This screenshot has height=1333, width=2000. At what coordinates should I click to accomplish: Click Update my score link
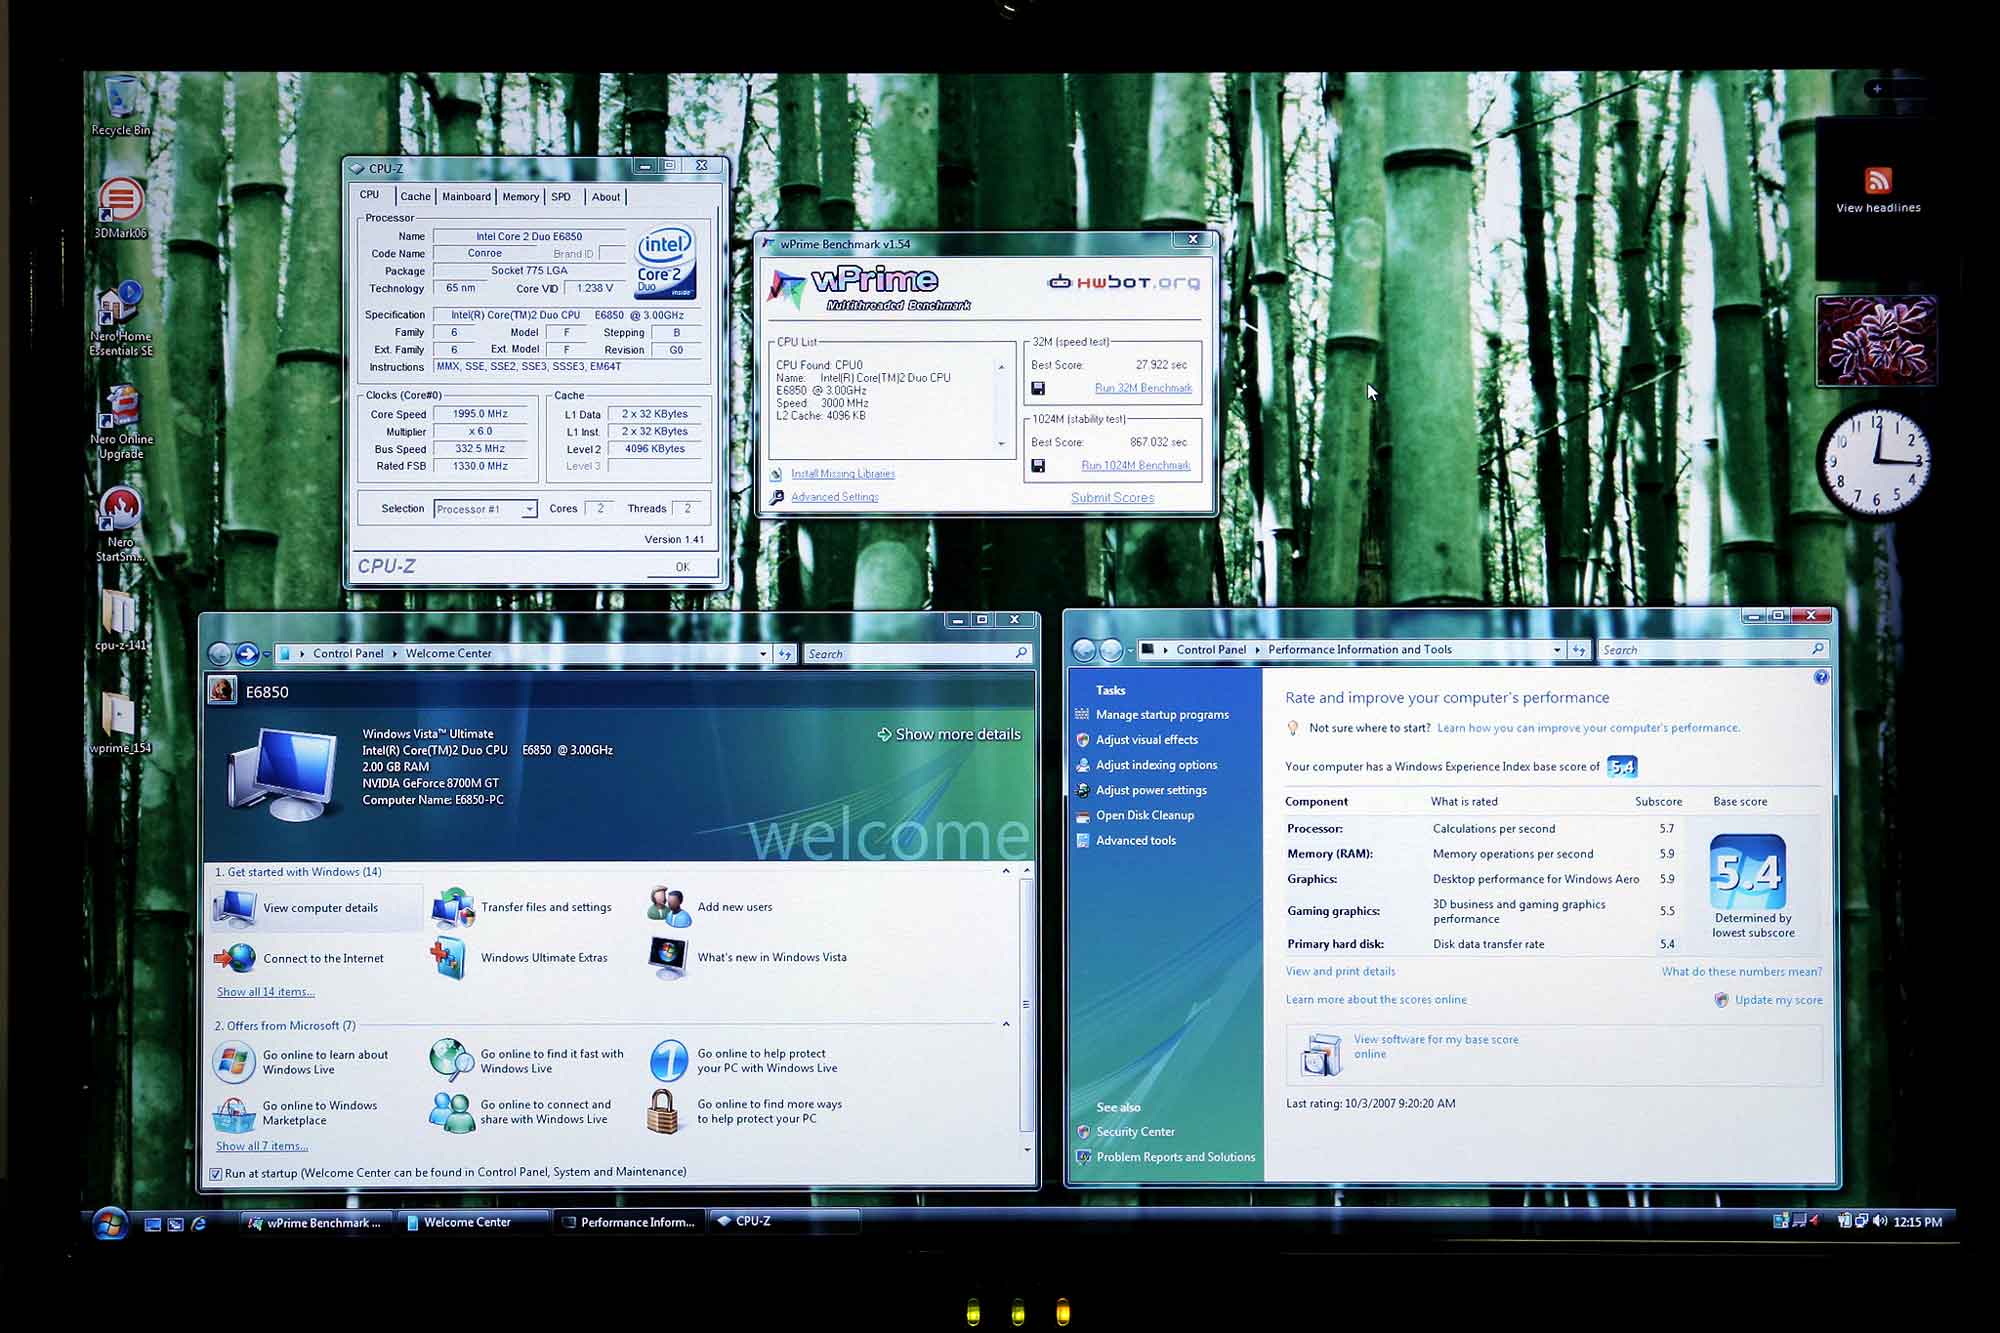[1778, 1000]
